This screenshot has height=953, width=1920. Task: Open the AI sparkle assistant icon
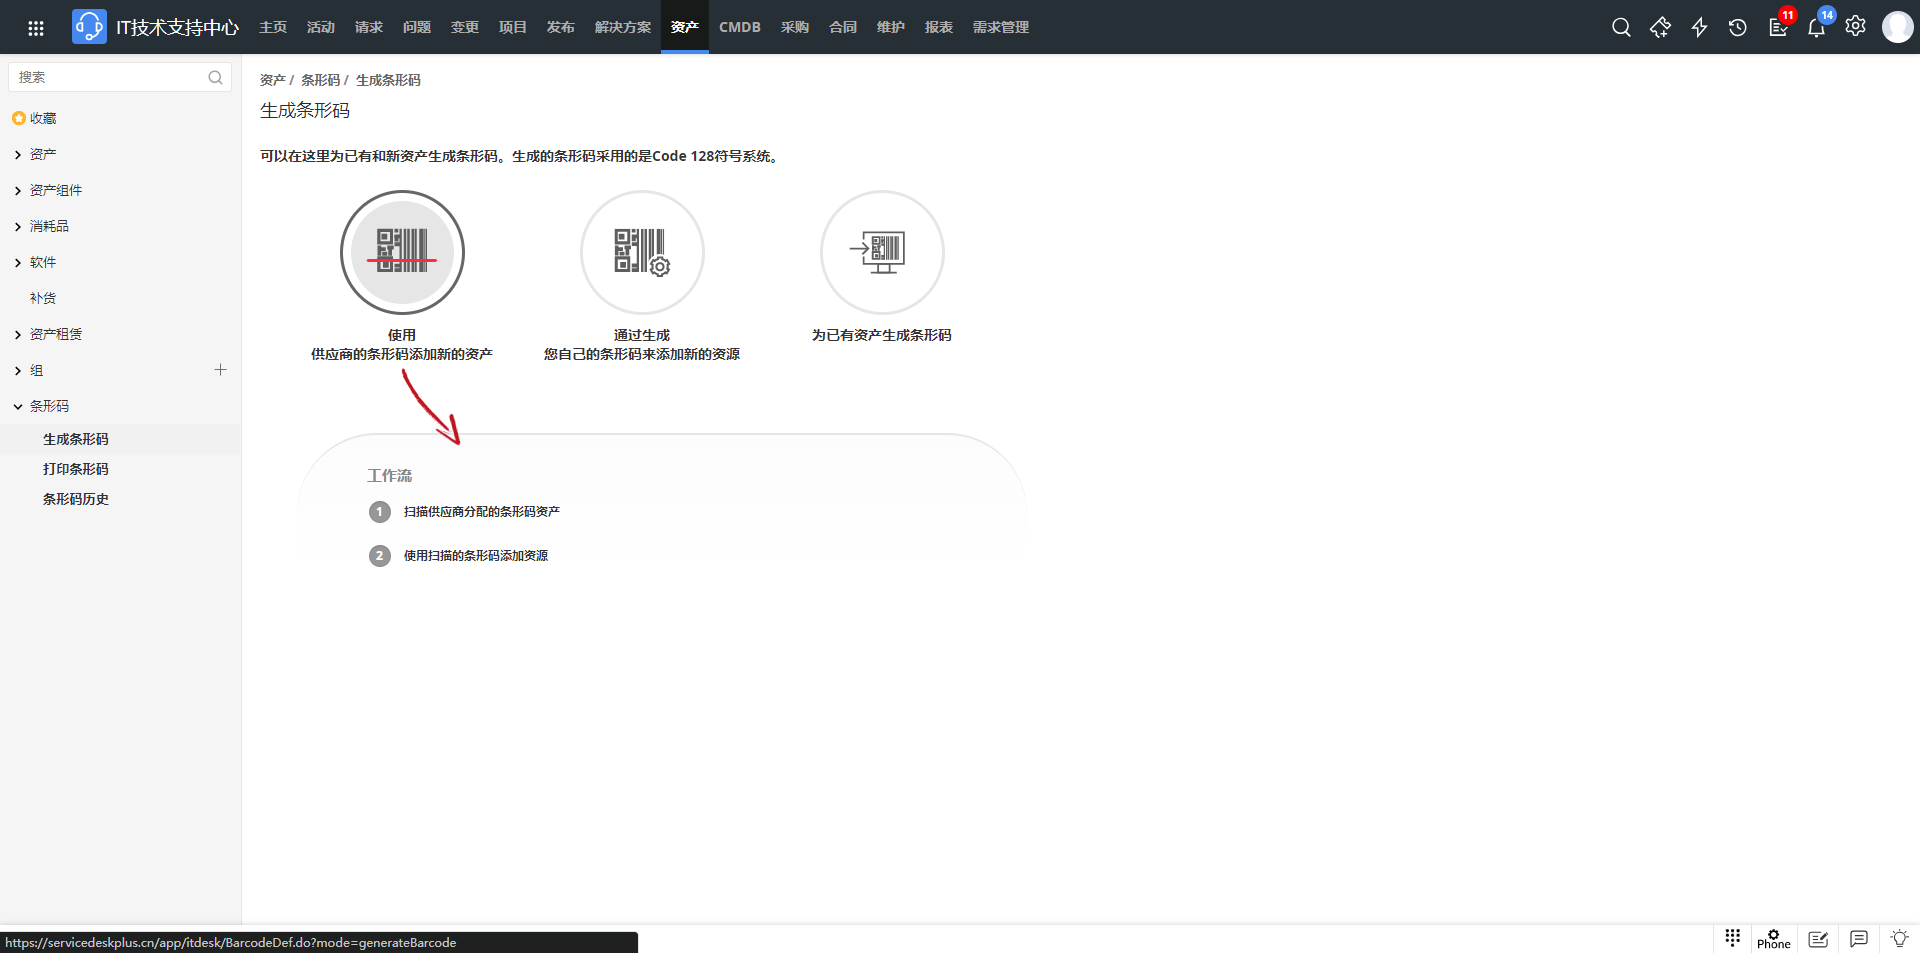point(1660,27)
